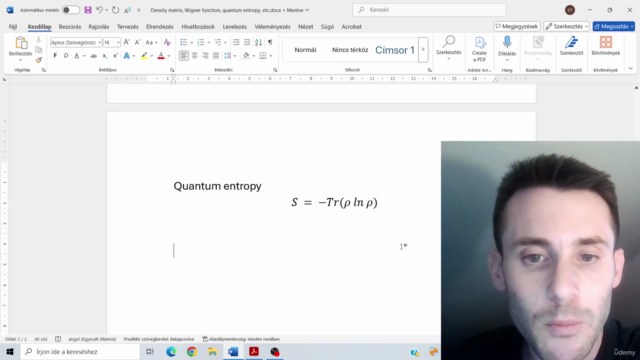
Task: Open the Nézet tab
Action: (305, 27)
